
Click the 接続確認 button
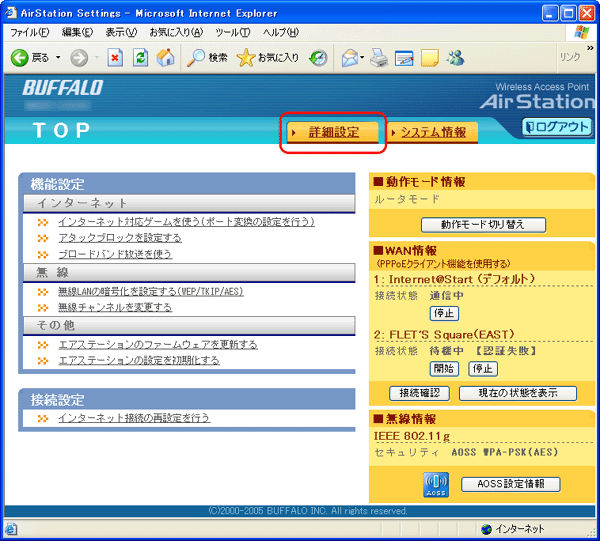(x=419, y=393)
